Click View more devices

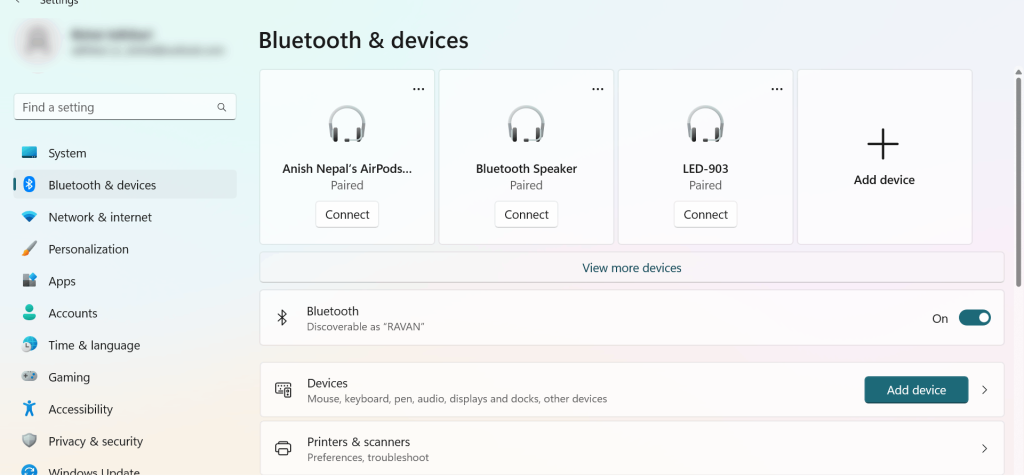click(632, 268)
